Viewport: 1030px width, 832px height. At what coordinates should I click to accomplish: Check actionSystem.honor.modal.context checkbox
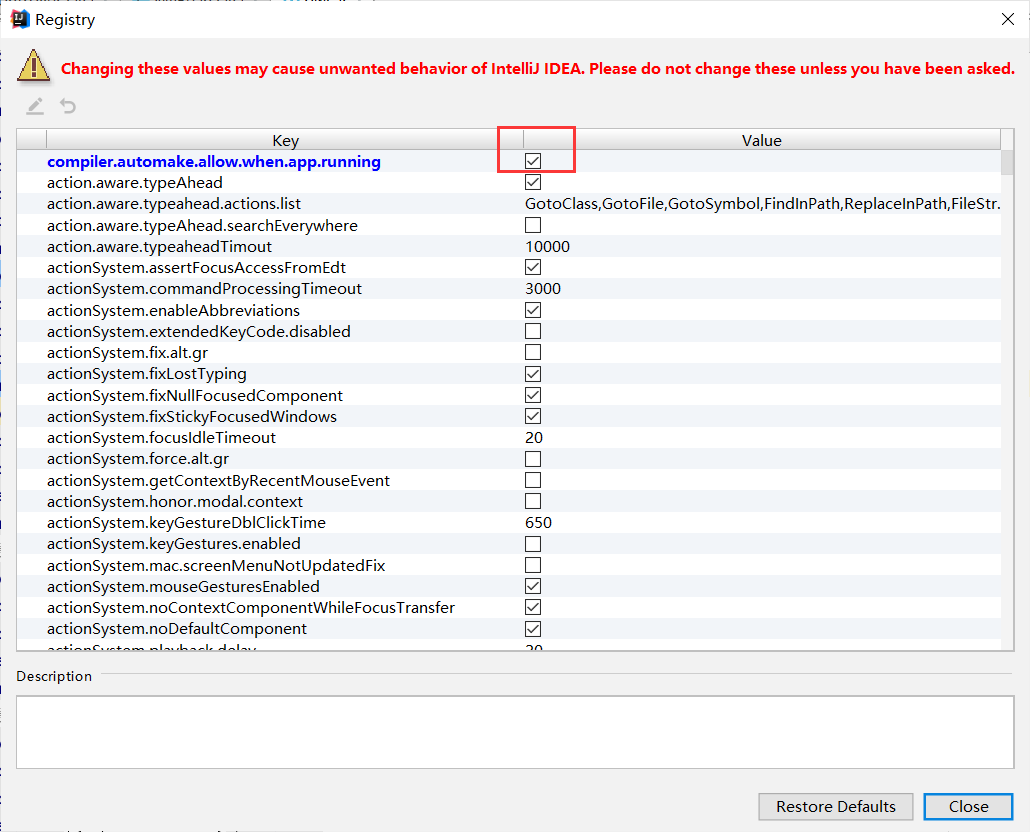[x=533, y=501]
